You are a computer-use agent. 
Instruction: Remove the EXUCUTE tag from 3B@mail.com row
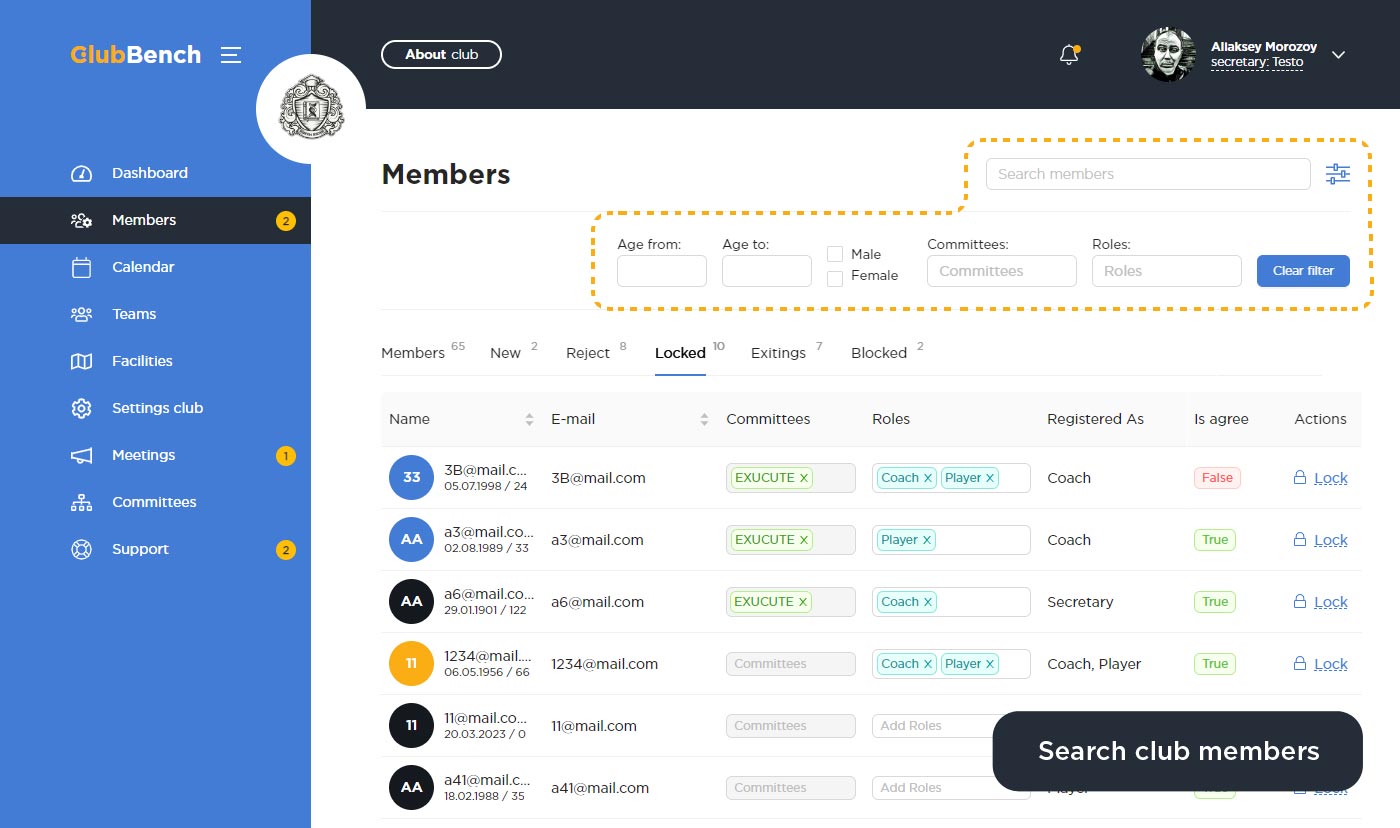pyautogui.click(x=803, y=478)
